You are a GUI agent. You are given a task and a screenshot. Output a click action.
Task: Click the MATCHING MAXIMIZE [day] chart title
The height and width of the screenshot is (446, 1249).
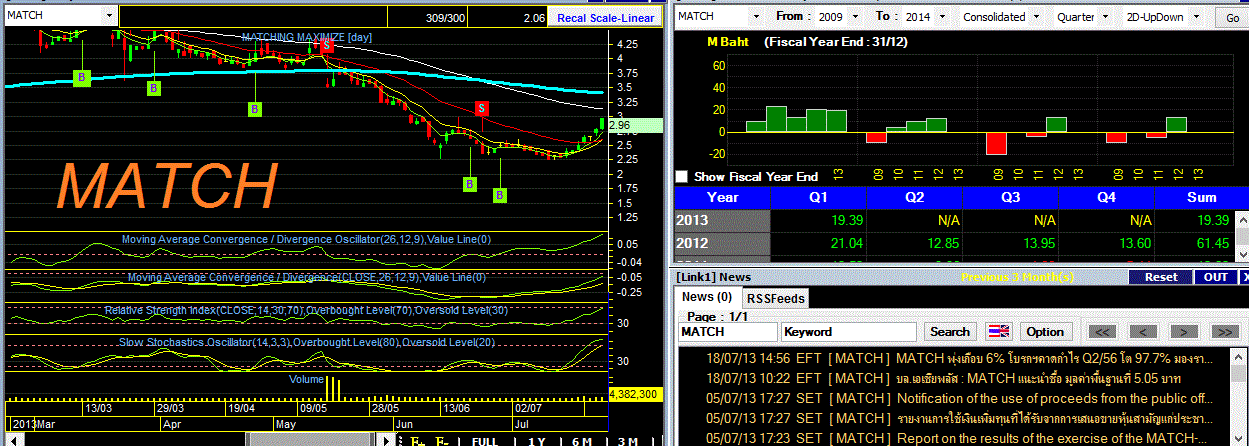coord(307,36)
